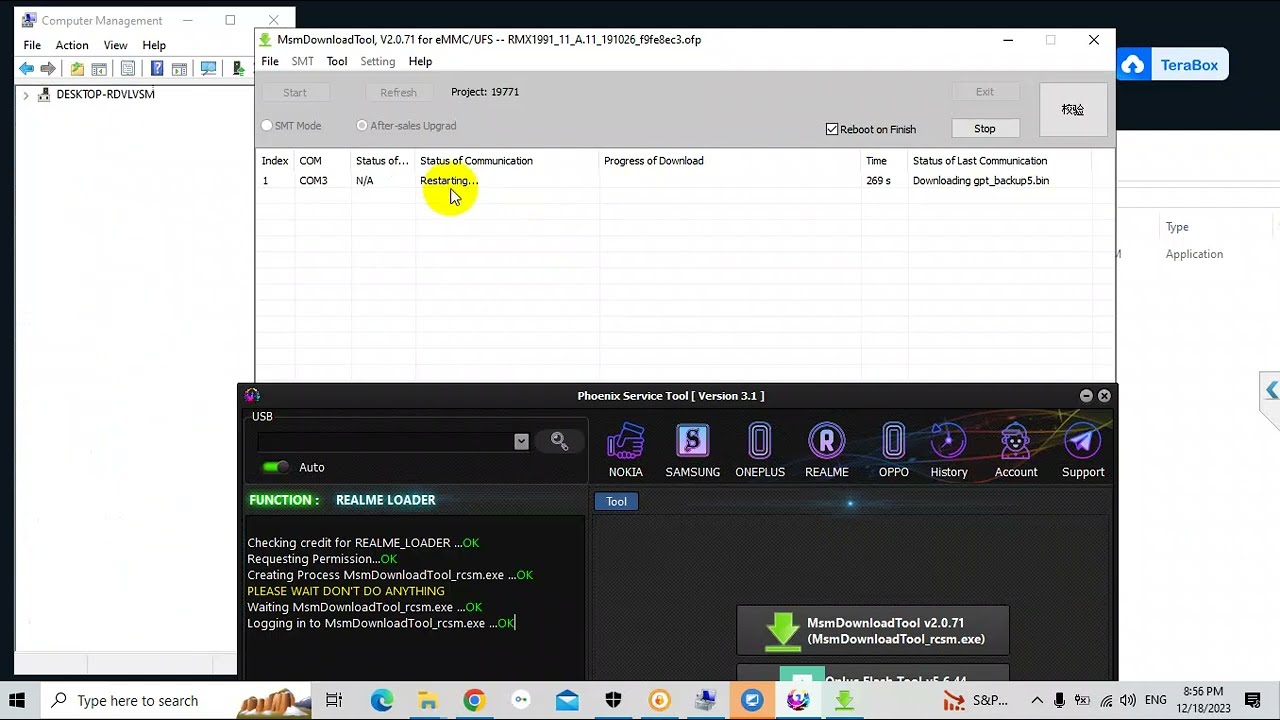Open the History panel
This screenshot has height=720, width=1280.
pos(948,451)
